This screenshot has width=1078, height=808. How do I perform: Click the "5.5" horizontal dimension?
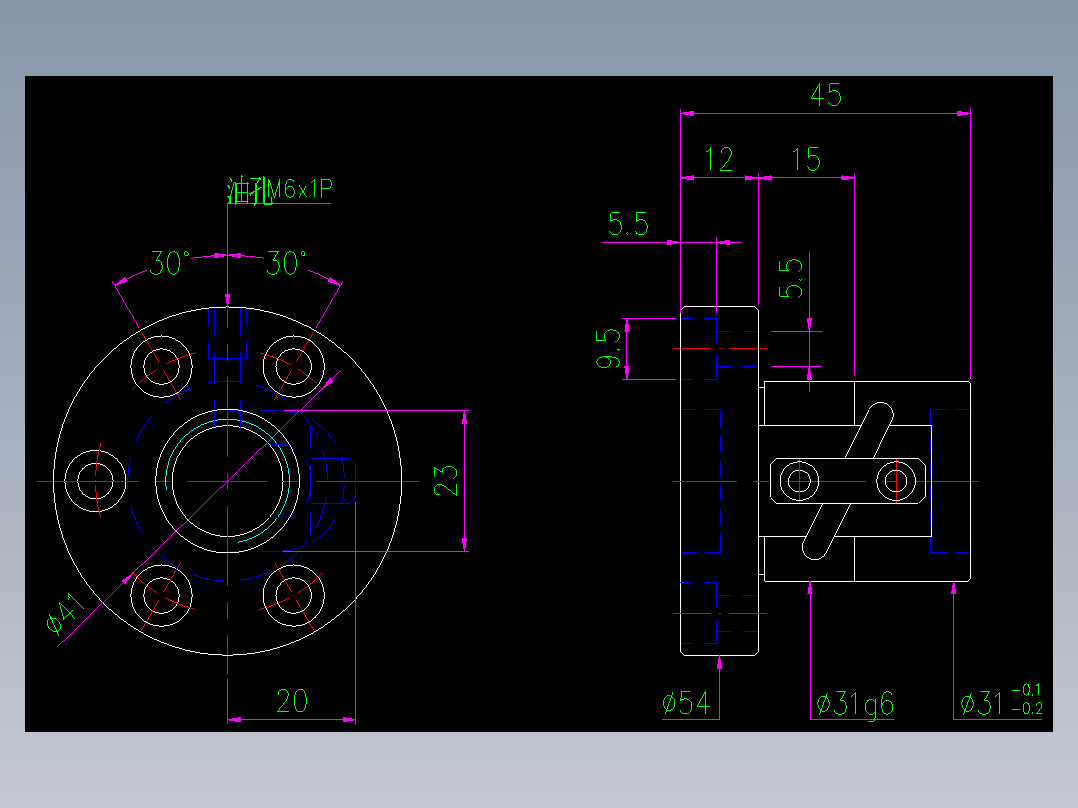coord(631,222)
